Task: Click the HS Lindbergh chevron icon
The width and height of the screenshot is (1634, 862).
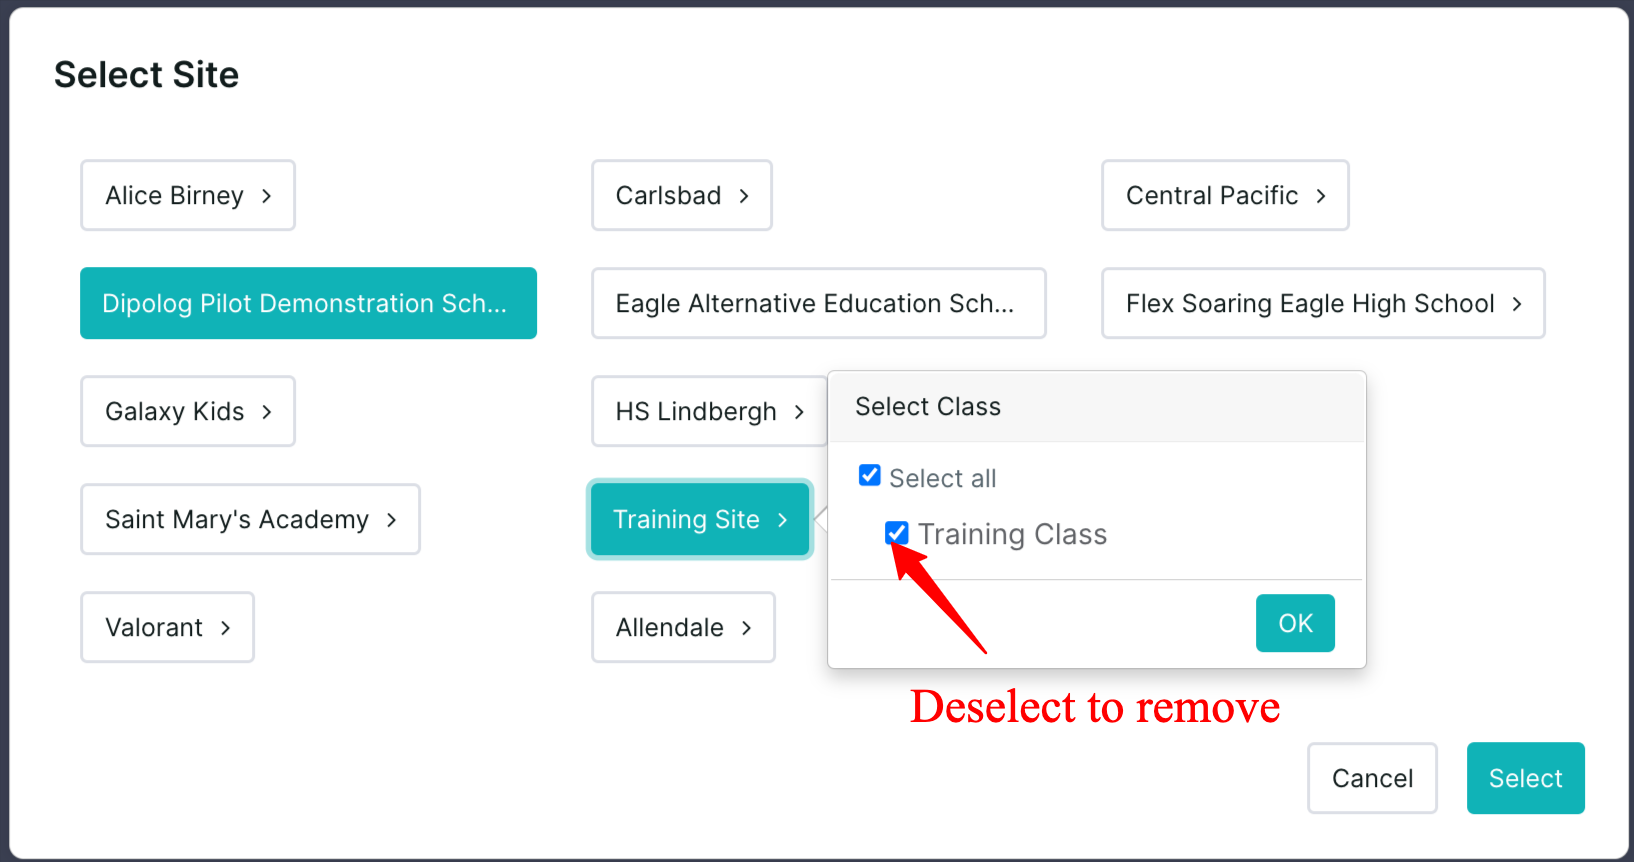Action: coord(799,412)
